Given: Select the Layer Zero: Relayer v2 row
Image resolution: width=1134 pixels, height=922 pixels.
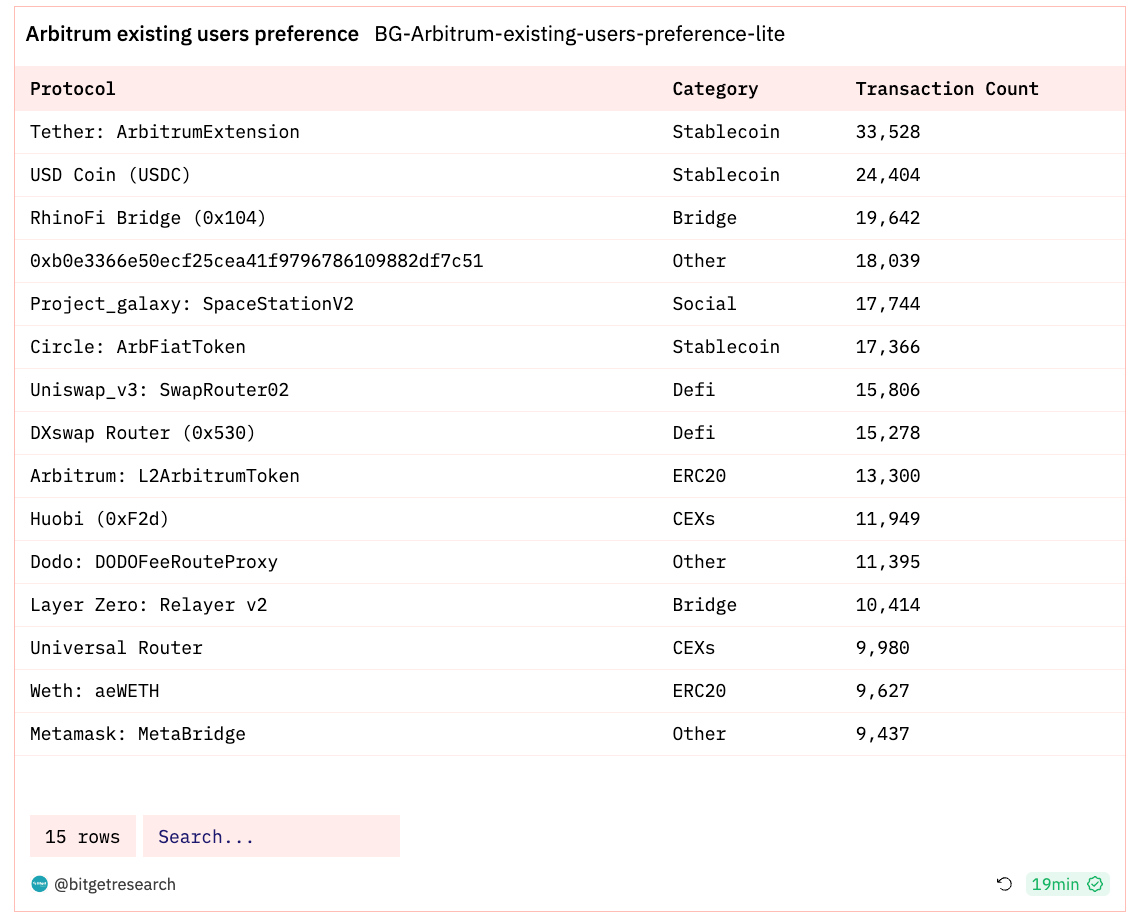Looking at the screenshot, I should [149, 605].
